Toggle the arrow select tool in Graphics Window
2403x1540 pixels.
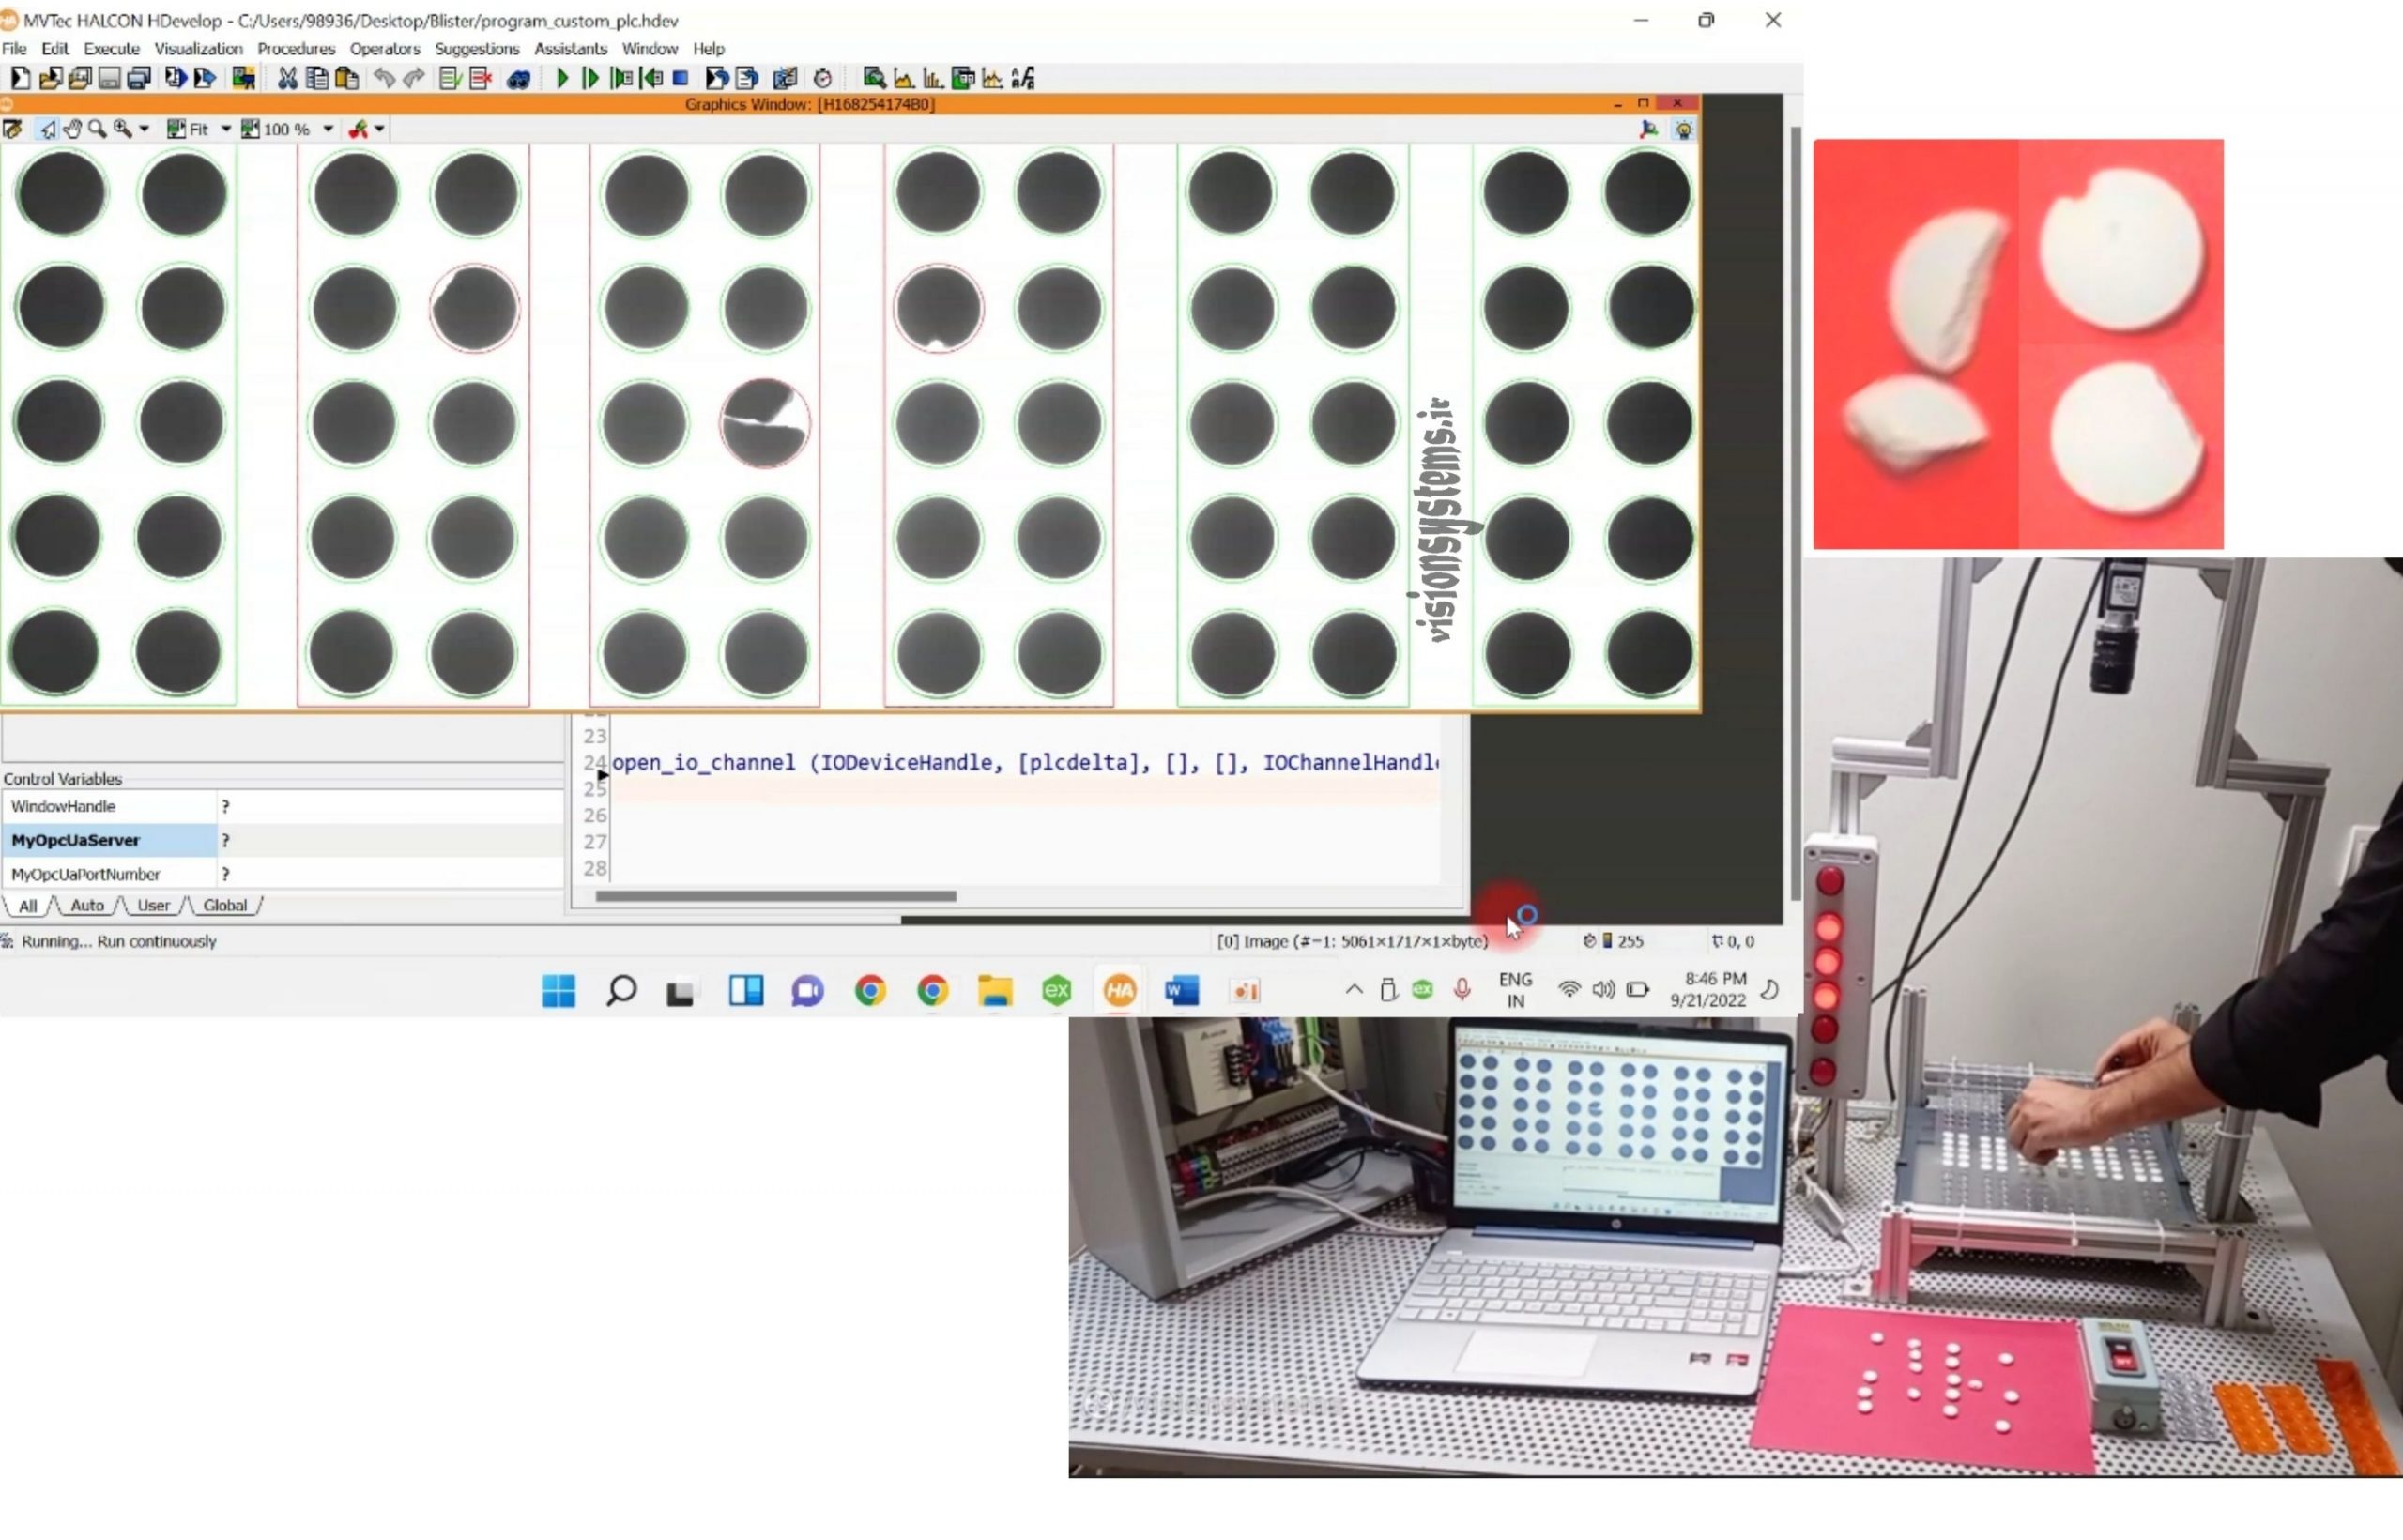tap(47, 129)
